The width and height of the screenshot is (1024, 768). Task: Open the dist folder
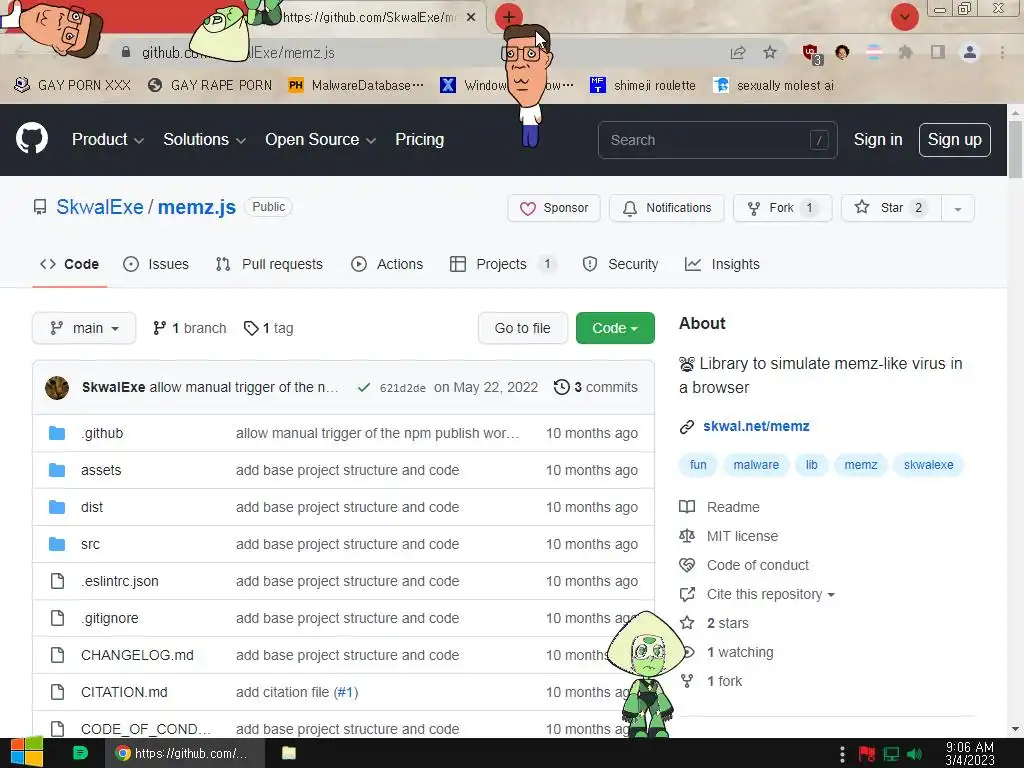92,507
